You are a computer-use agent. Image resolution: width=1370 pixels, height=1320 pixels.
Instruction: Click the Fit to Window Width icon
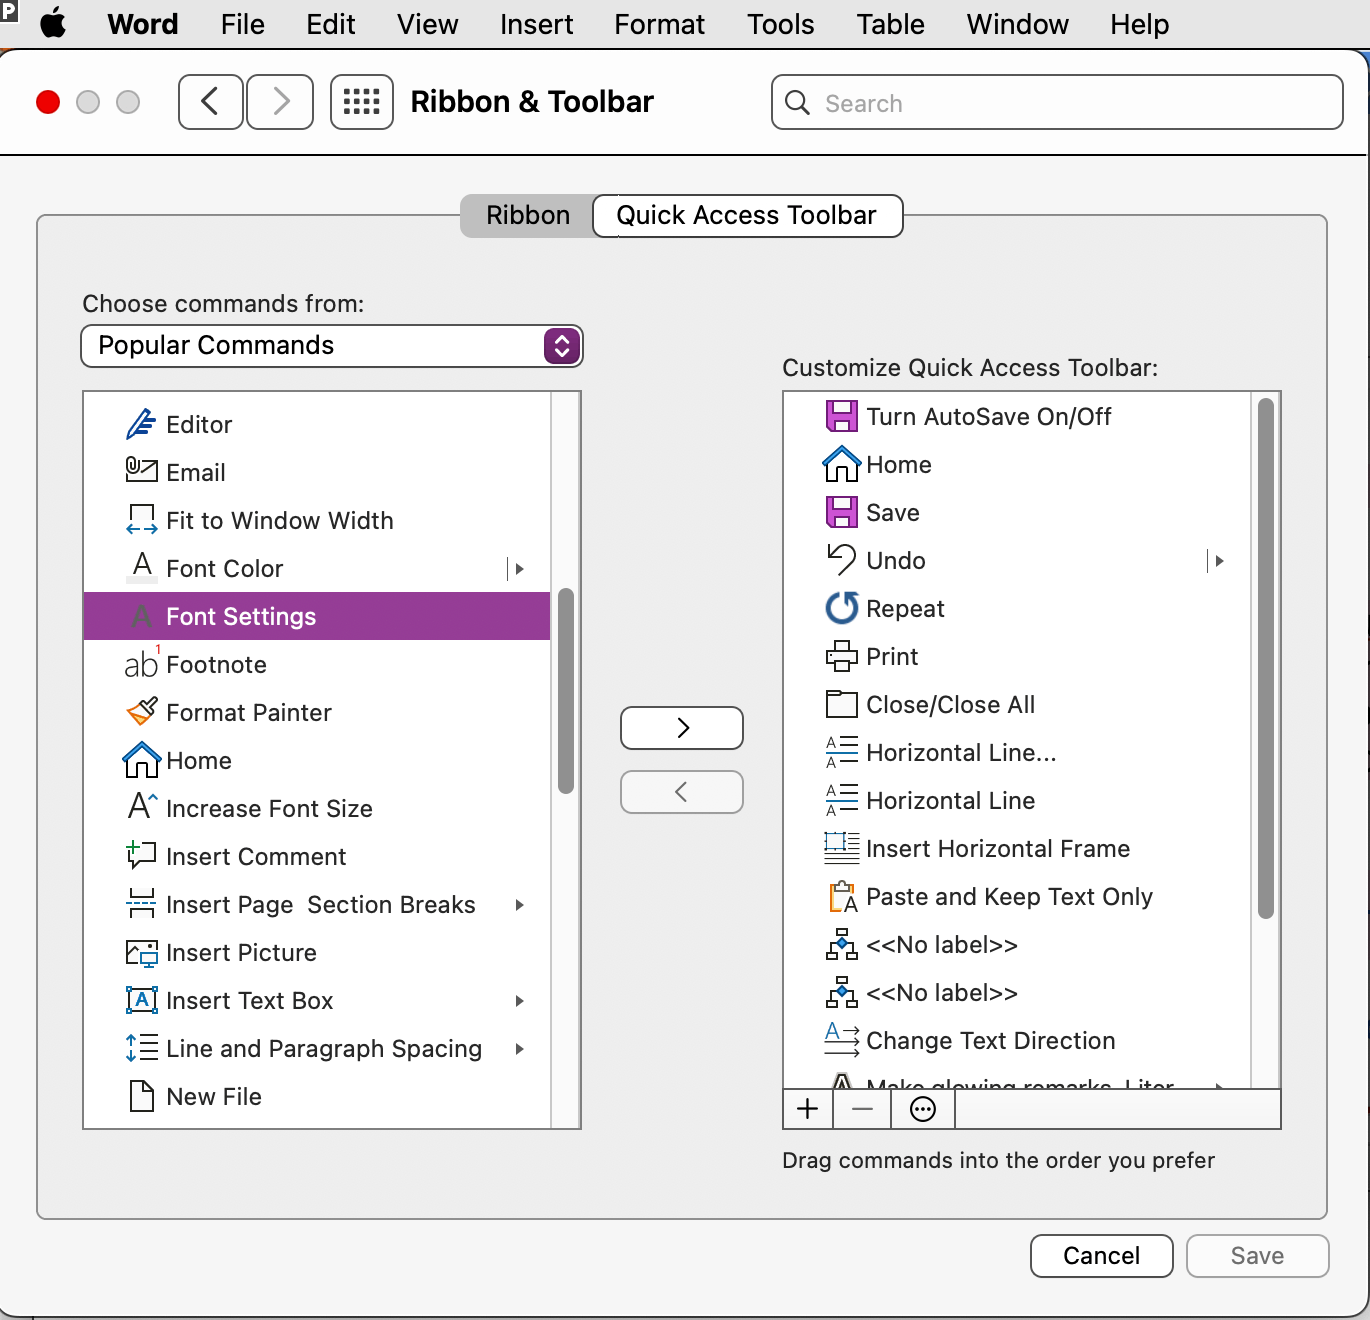pyautogui.click(x=141, y=519)
